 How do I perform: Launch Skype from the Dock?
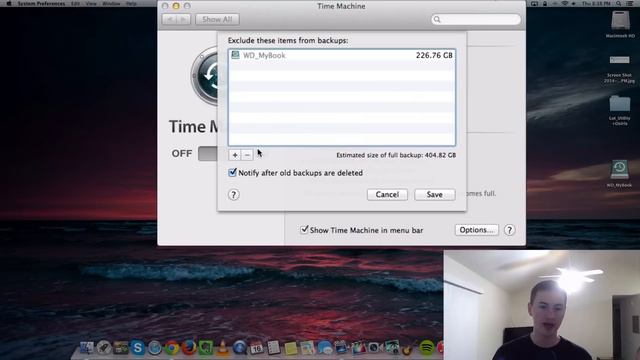(x=138, y=348)
